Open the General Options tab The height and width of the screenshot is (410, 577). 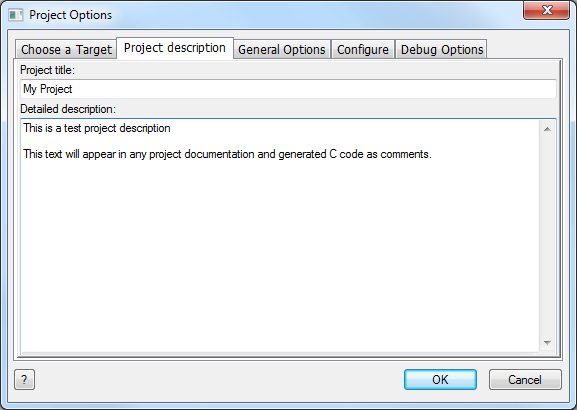tap(282, 49)
